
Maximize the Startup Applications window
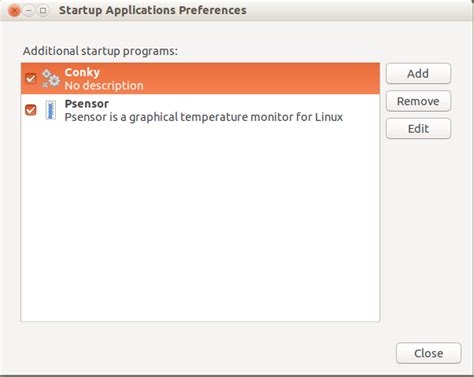click(43, 11)
